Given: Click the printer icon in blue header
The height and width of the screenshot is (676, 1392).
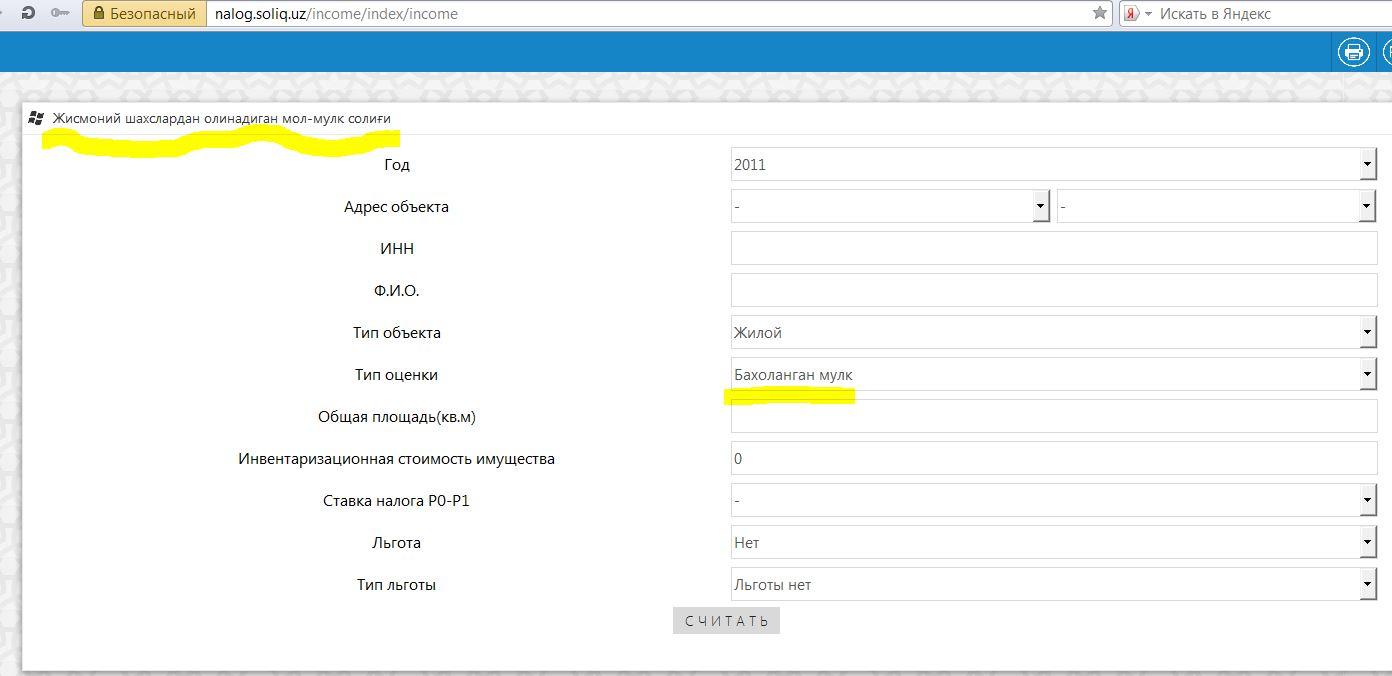Looking at the screenshot, I should pos(1353,52).
